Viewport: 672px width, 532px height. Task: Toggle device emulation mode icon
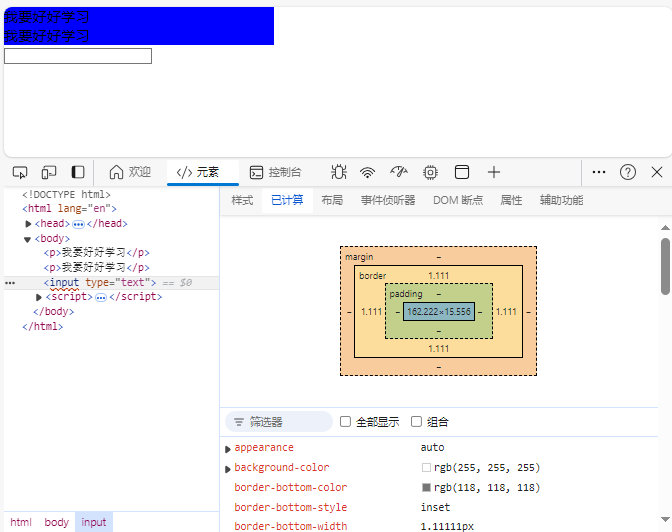tap(49, 172)
